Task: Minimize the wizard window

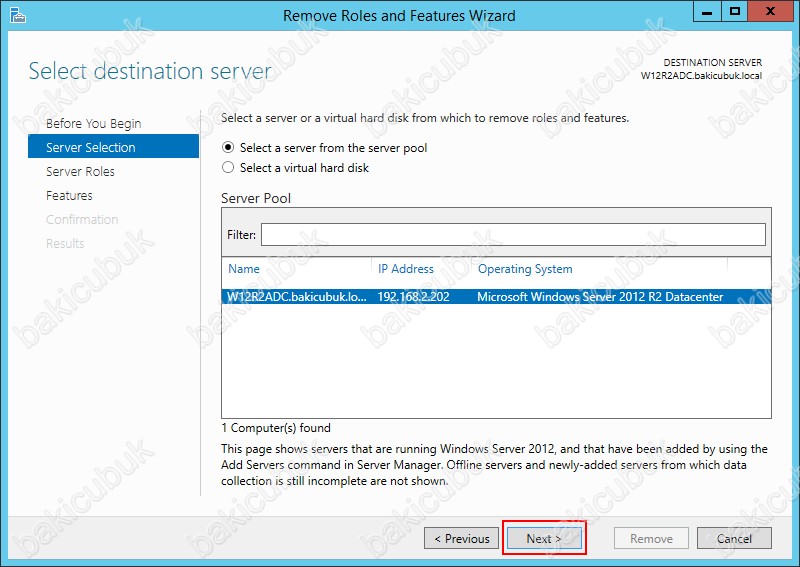Action: pos(707,11)
